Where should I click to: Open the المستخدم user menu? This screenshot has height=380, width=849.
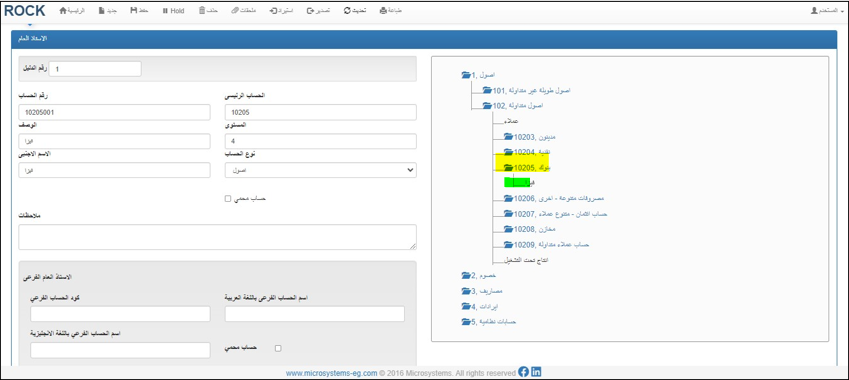click(x=827, y=11)
